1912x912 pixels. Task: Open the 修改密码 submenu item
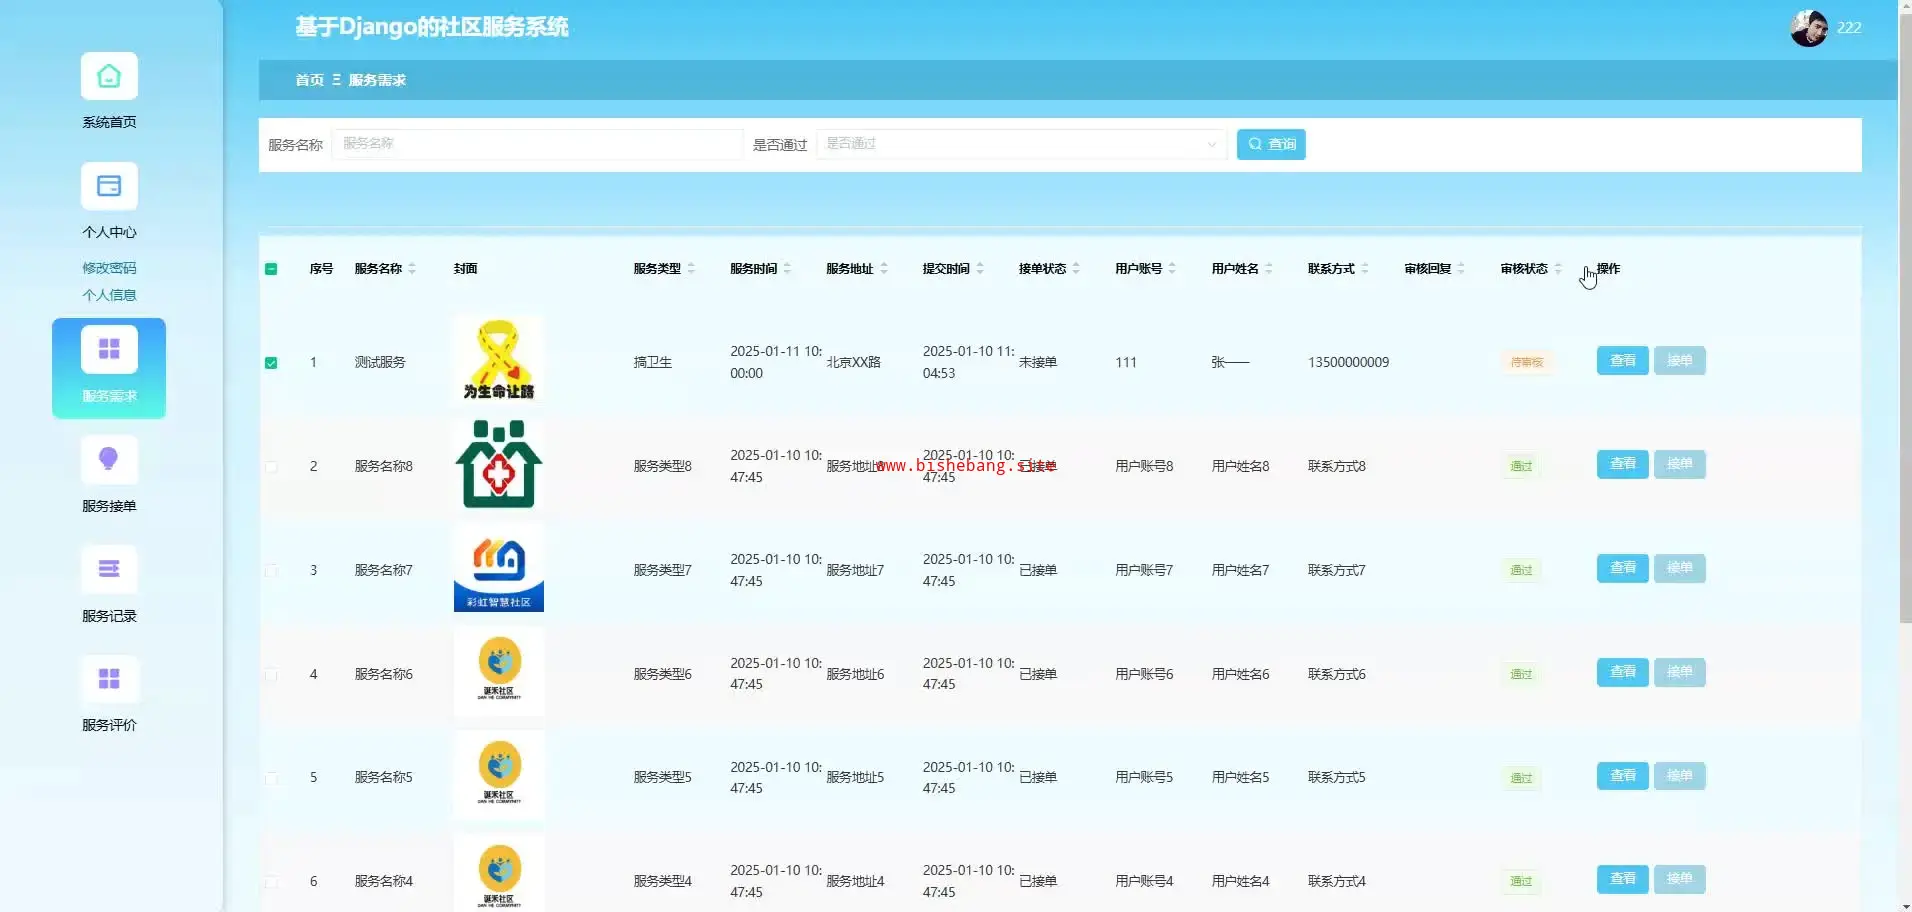(109, 268)
